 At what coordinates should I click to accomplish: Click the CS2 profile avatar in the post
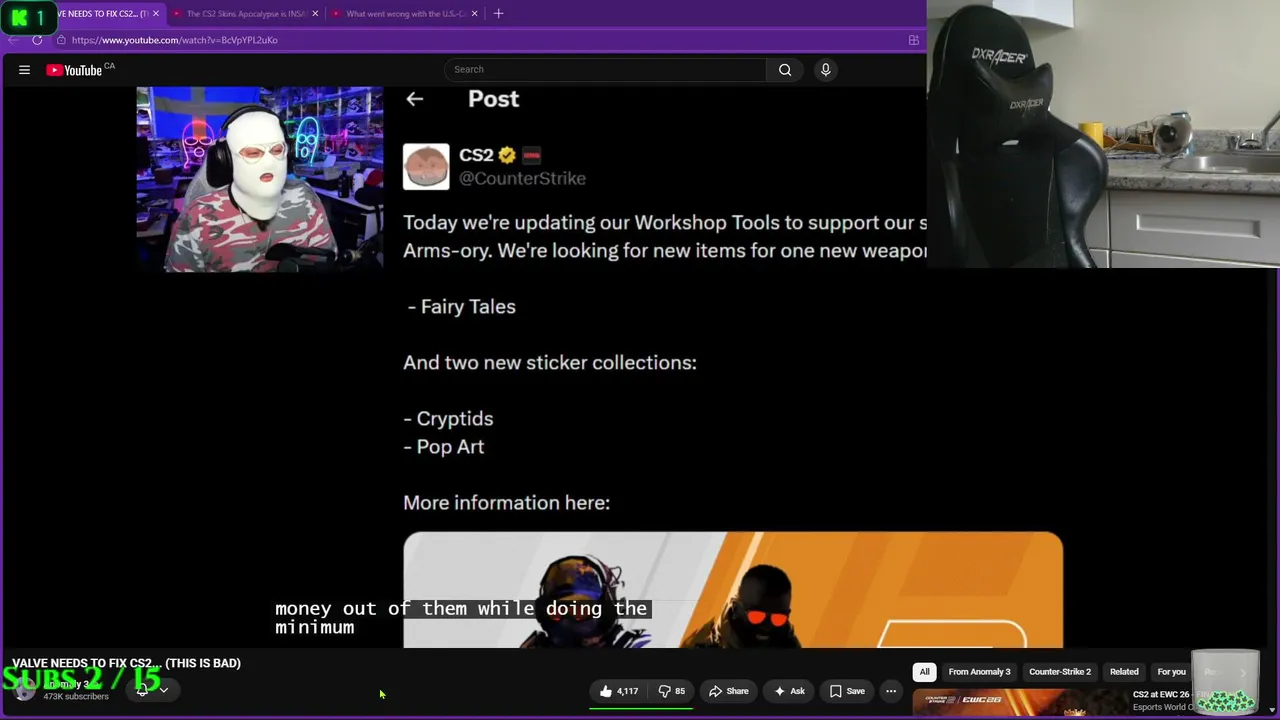coord(426,167)
